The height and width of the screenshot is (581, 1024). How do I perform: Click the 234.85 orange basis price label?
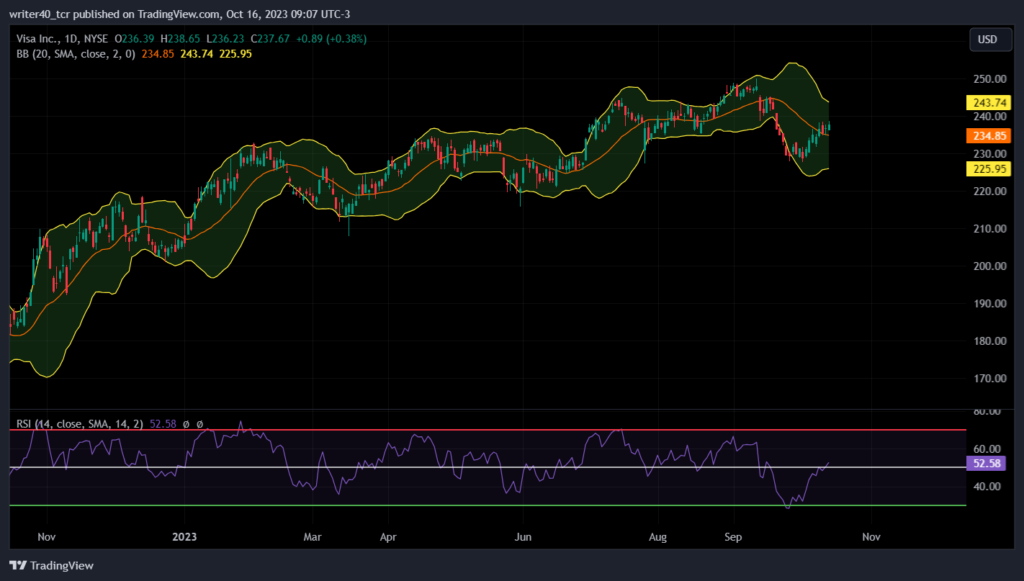pyautogui.click(x=989, y=136)
